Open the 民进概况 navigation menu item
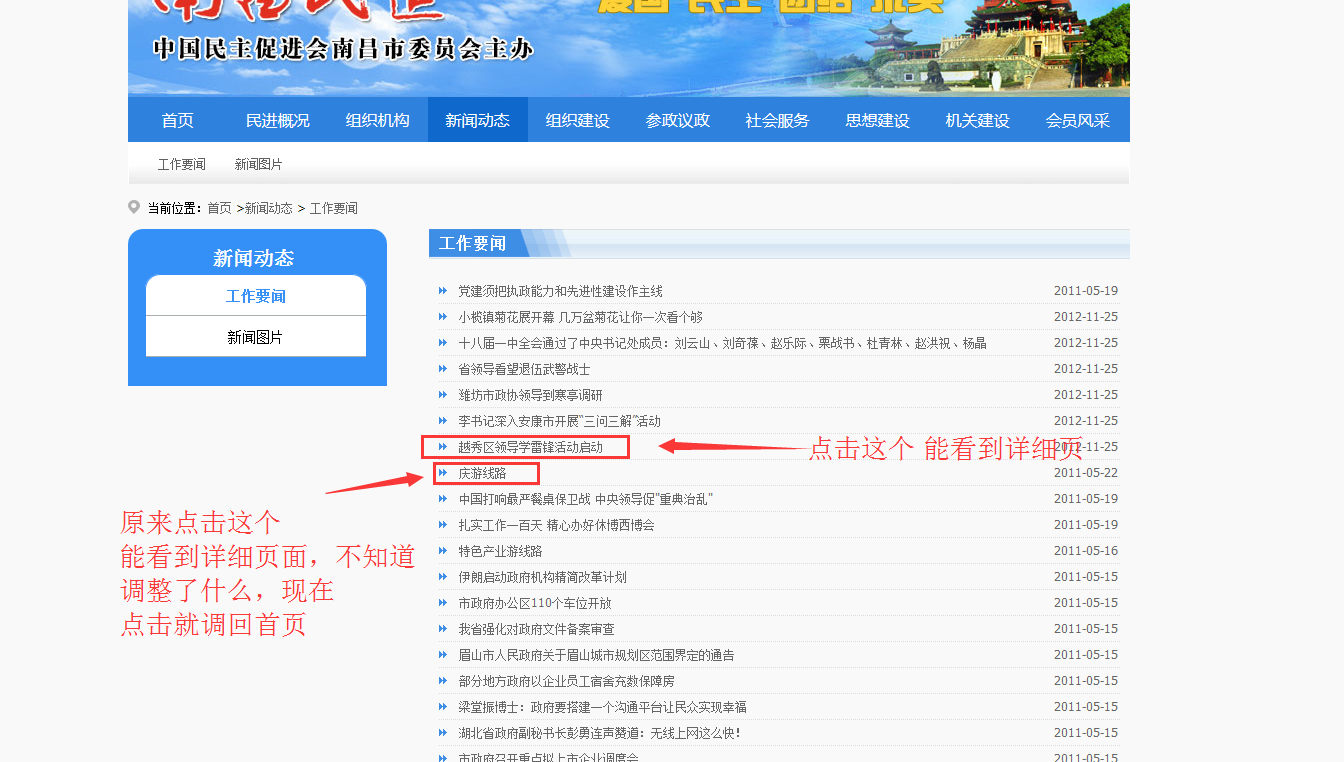 coord(278,120)
